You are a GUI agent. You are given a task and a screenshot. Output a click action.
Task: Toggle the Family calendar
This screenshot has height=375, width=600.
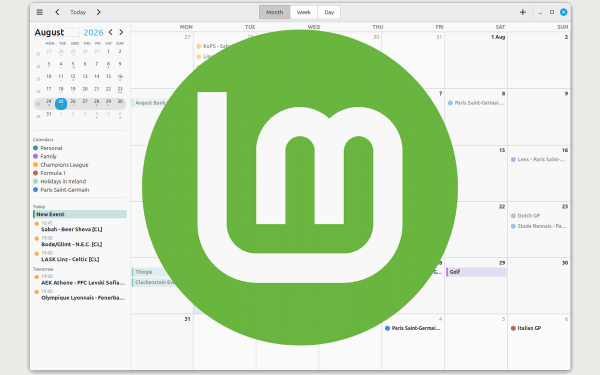coord(45,157)
